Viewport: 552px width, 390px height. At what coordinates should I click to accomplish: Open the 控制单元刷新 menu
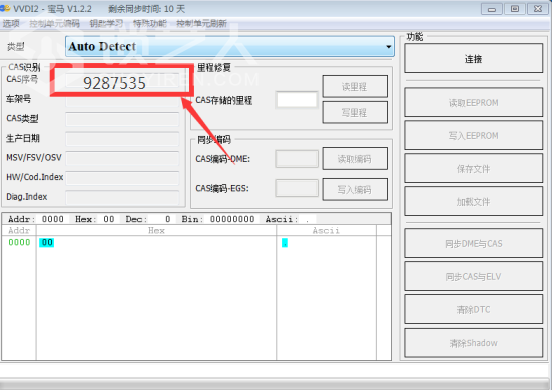201,24
